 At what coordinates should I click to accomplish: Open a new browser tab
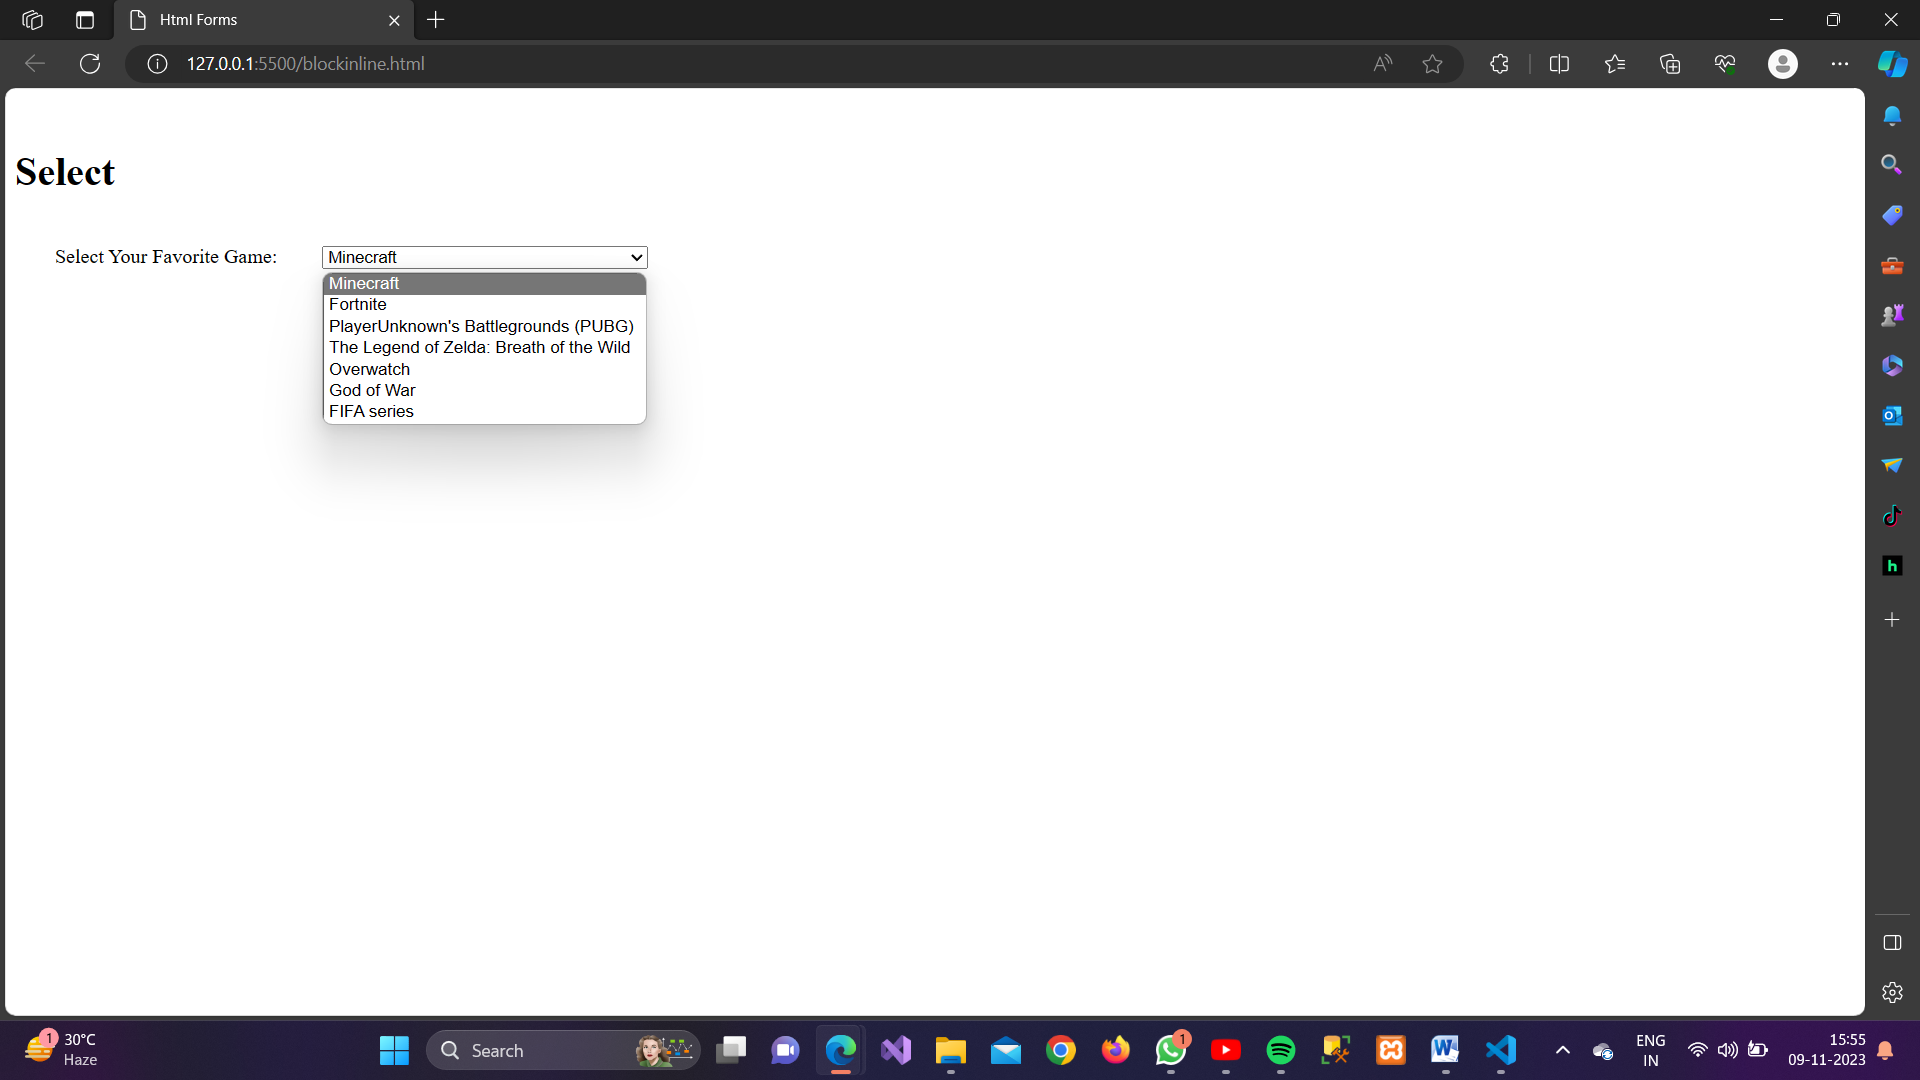pos(436,20)
